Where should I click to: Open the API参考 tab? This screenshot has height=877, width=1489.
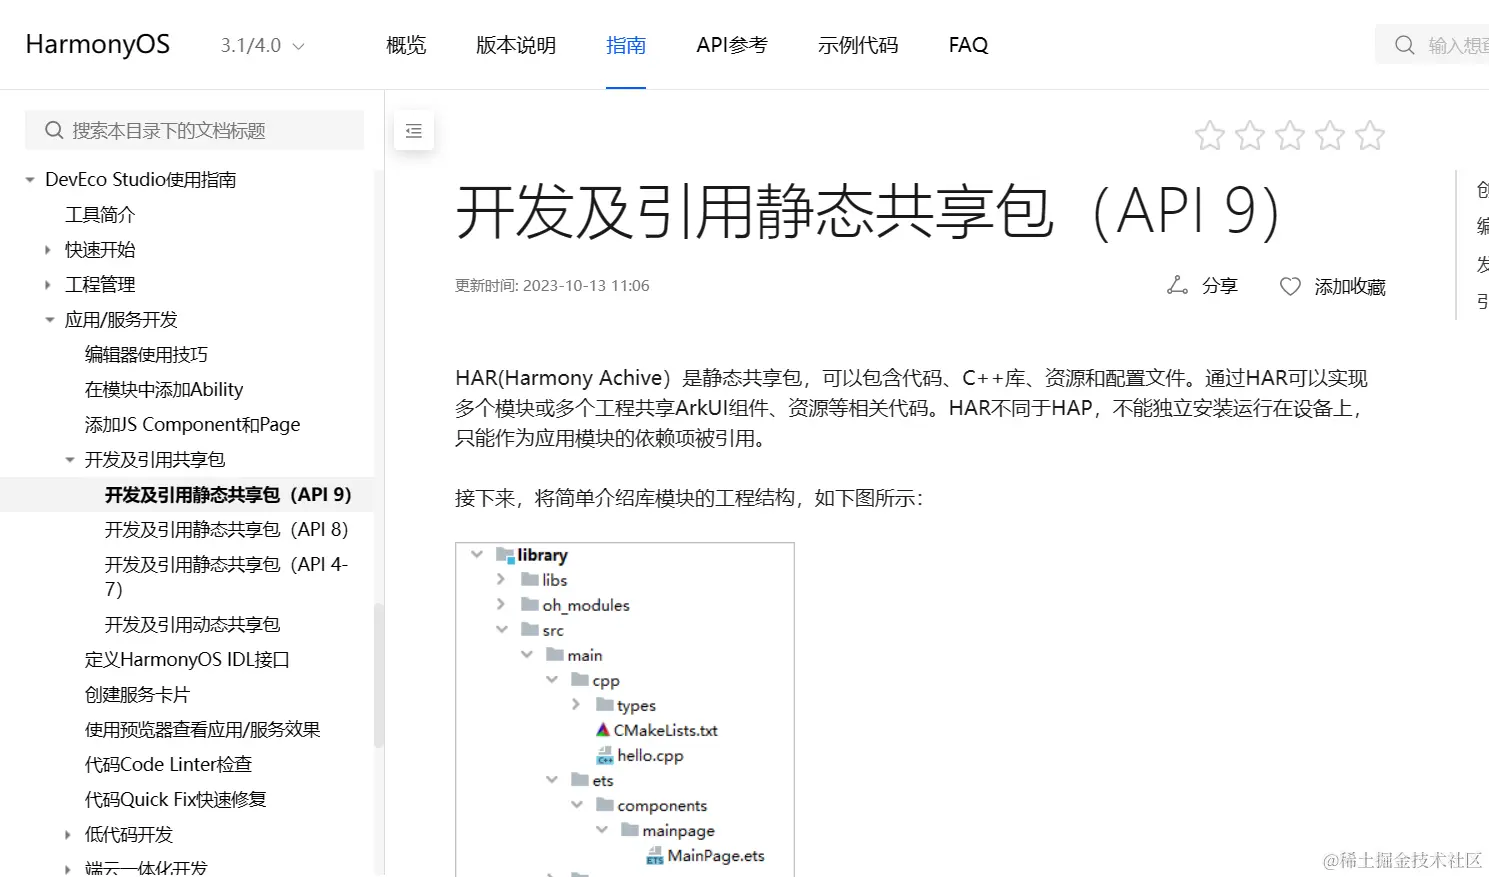point(732,45)
